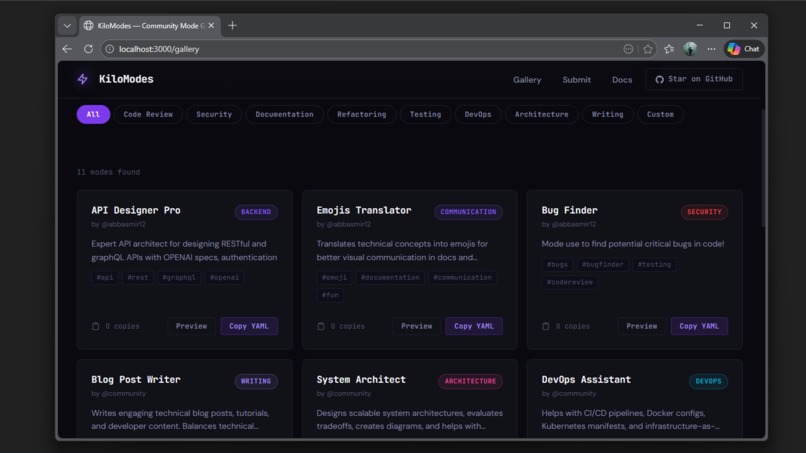Open the browser three-dots settings menu
Viewport: 806px width, 453px height.
click(x=711, y=49)
